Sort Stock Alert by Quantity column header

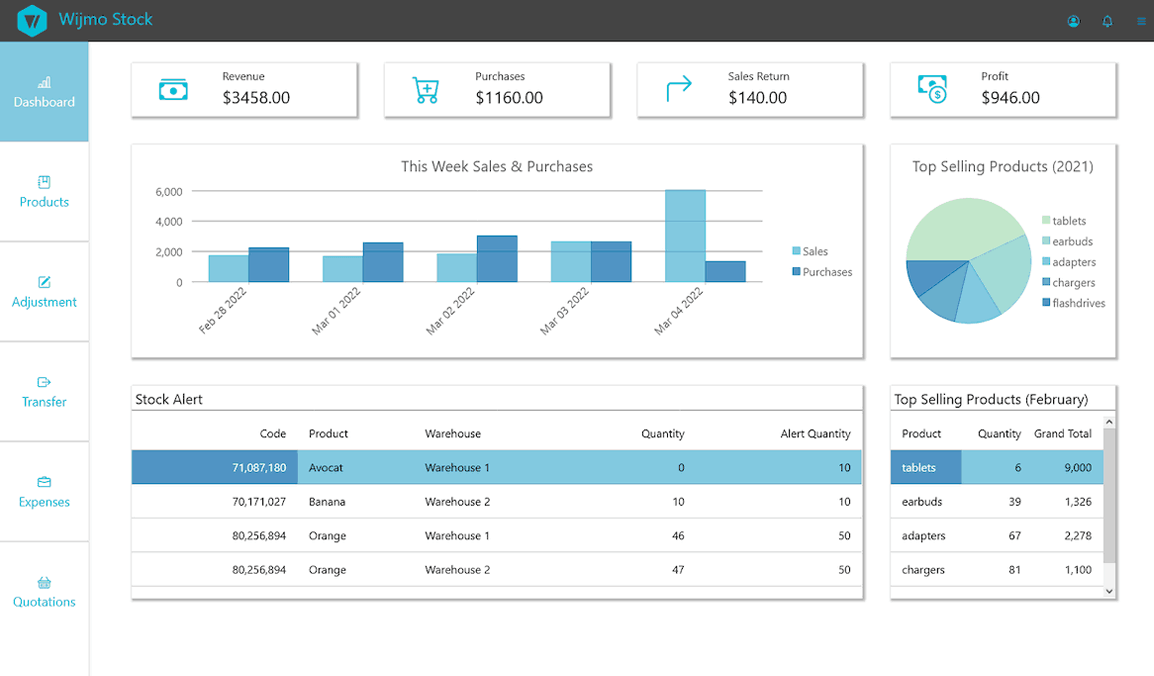tap(662, 434)
